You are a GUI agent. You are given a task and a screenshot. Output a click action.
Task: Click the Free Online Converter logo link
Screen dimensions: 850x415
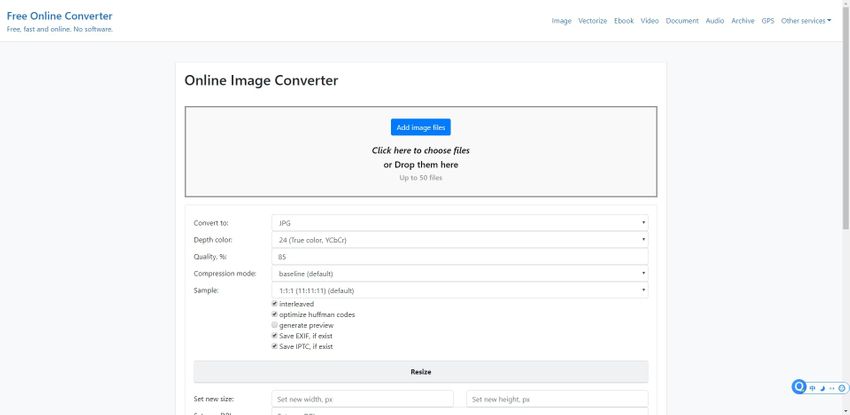coord(59,16)
